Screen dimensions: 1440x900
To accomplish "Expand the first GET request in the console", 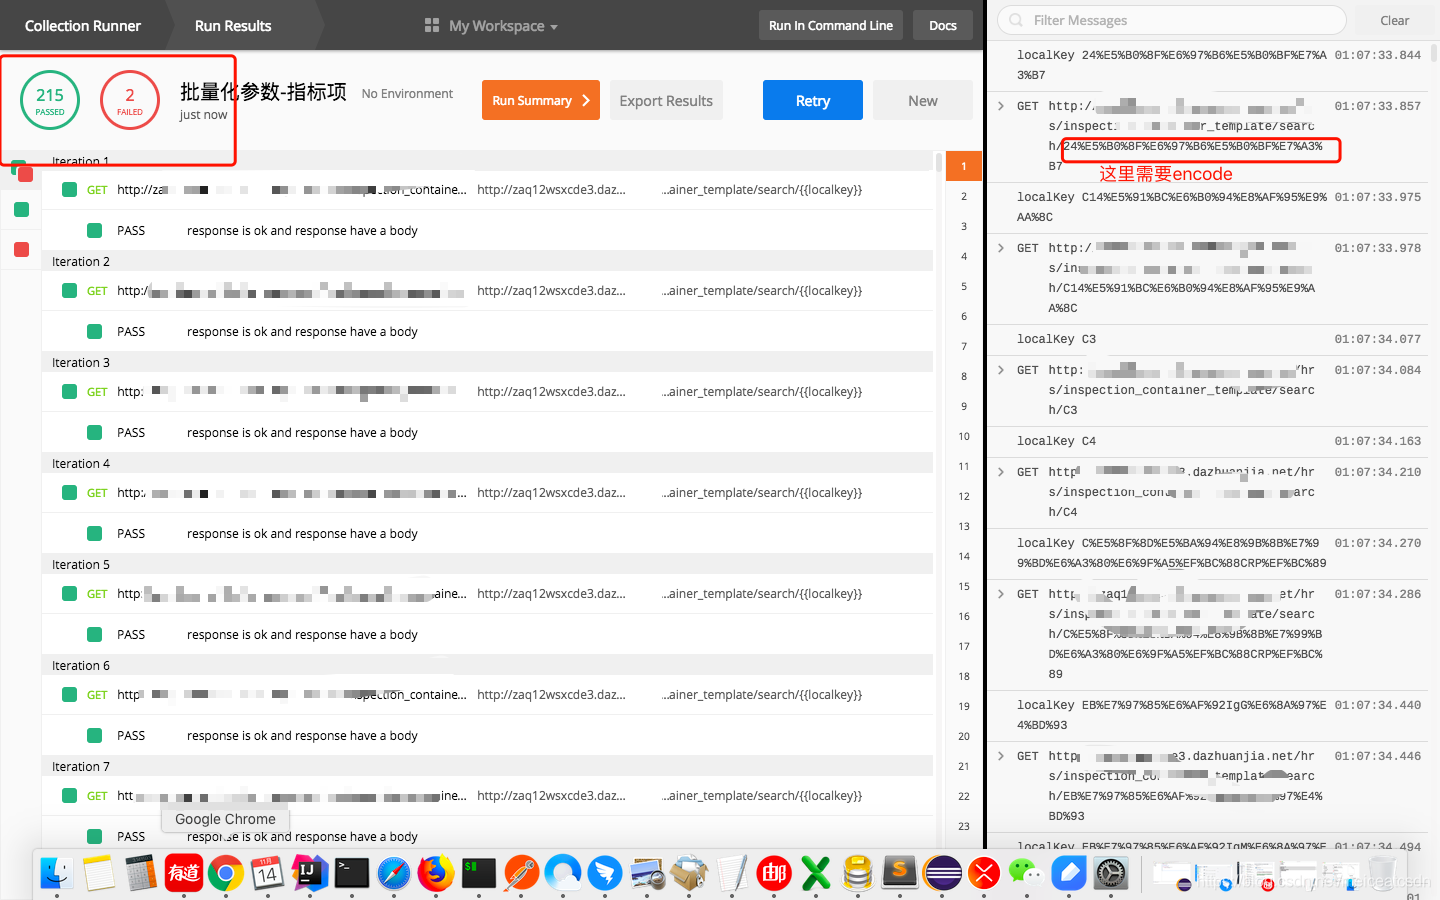I will click(1001, 106).
